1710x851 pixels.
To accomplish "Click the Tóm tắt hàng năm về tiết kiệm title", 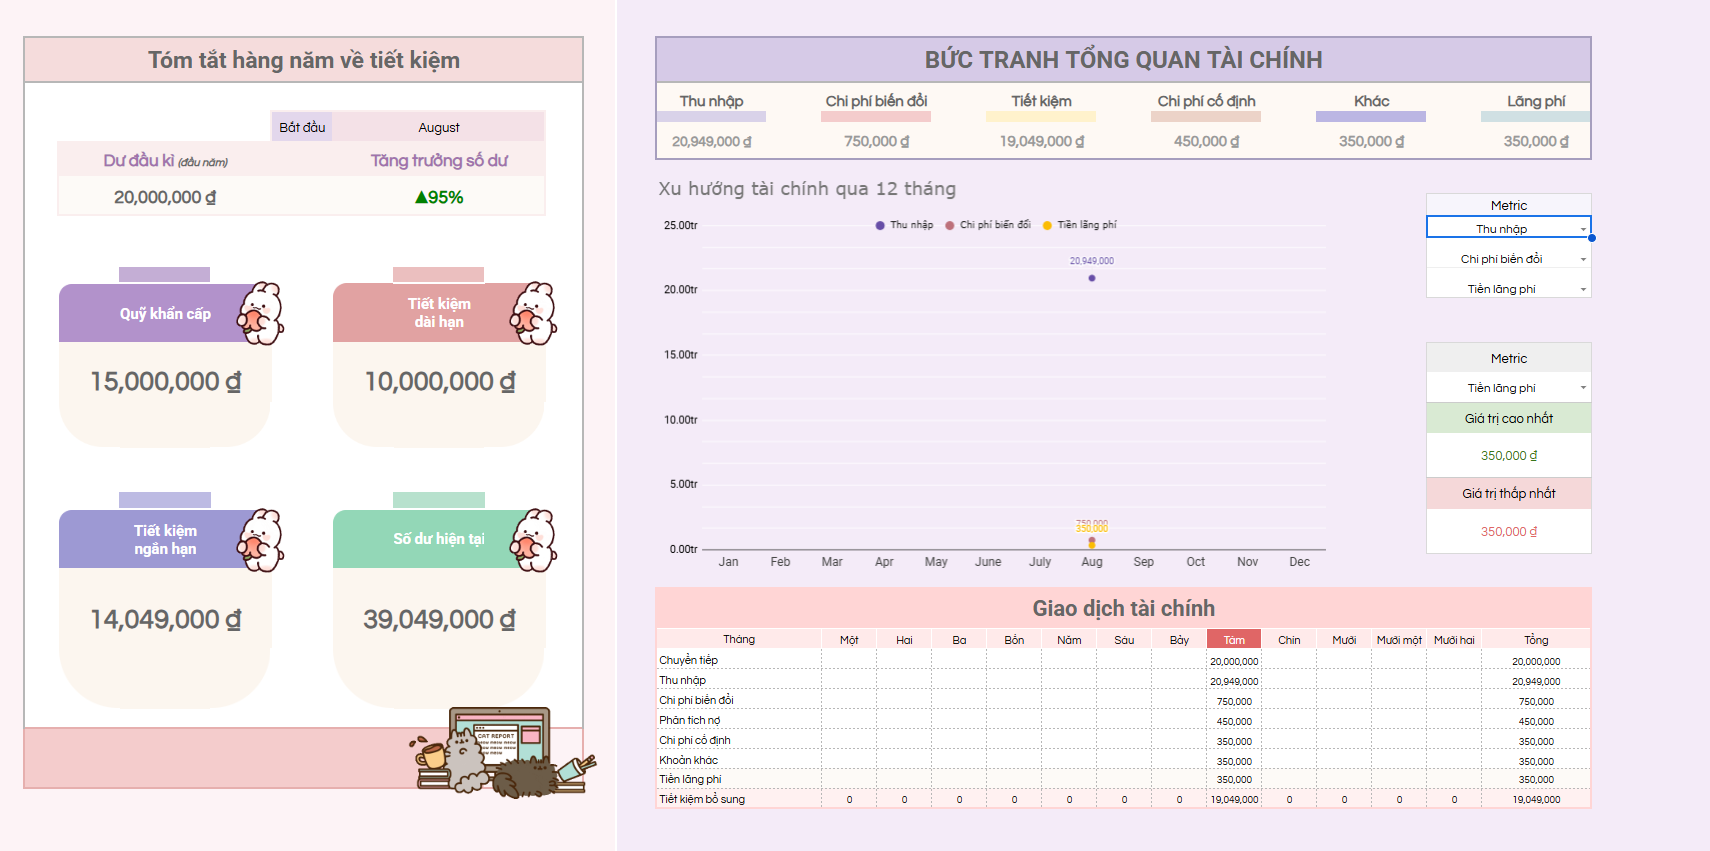I will click(x=304, y=60).
